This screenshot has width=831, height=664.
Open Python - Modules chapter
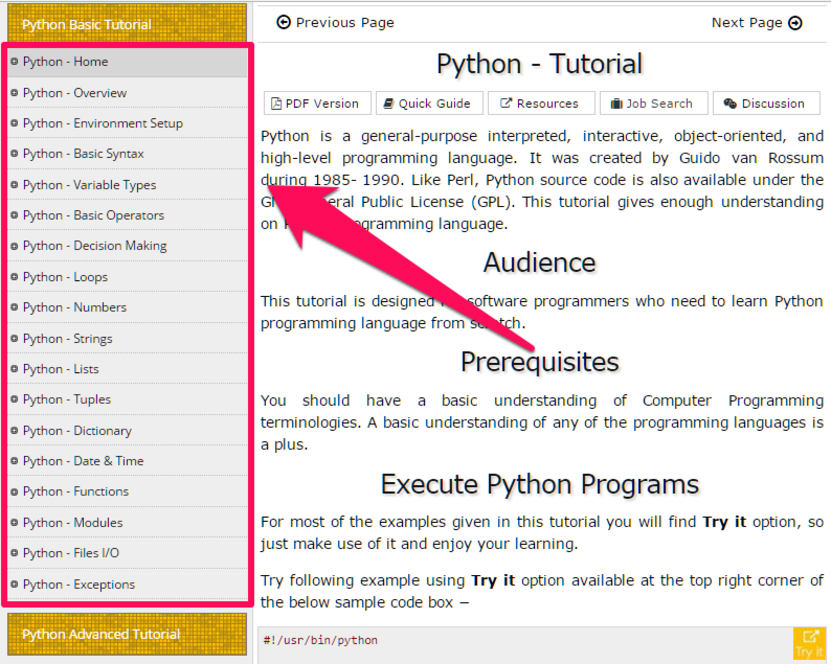click(x=128, y=523)
